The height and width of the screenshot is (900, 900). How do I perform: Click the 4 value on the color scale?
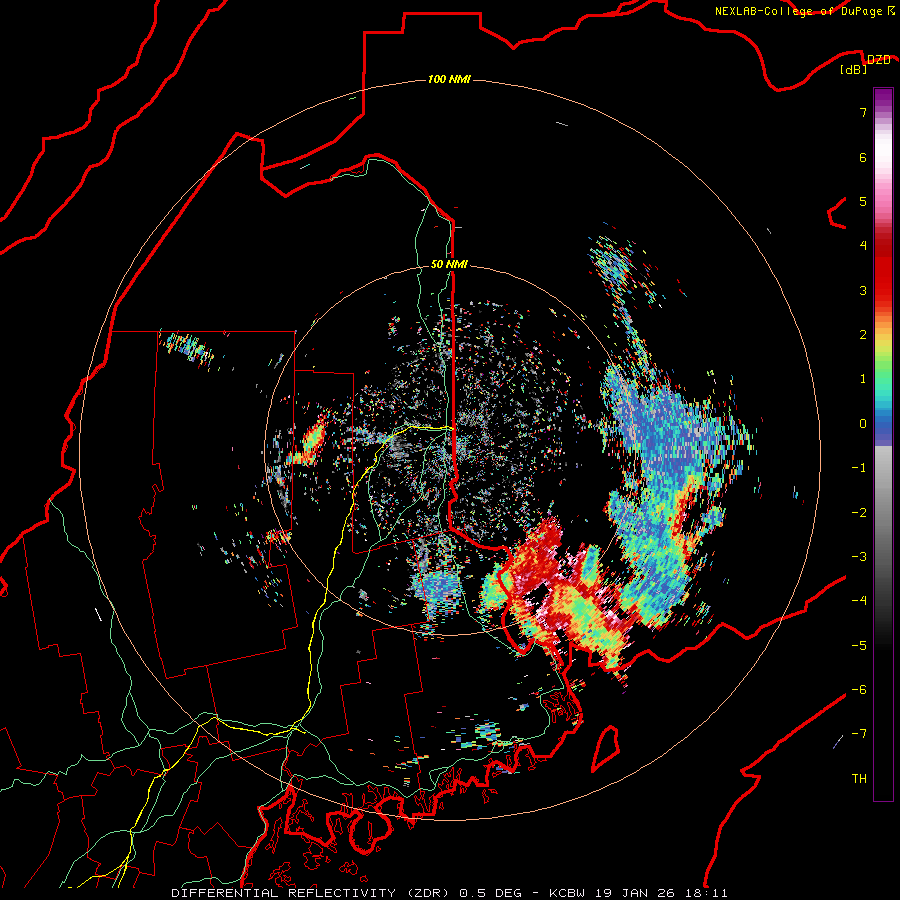click(x=863, y=246)
